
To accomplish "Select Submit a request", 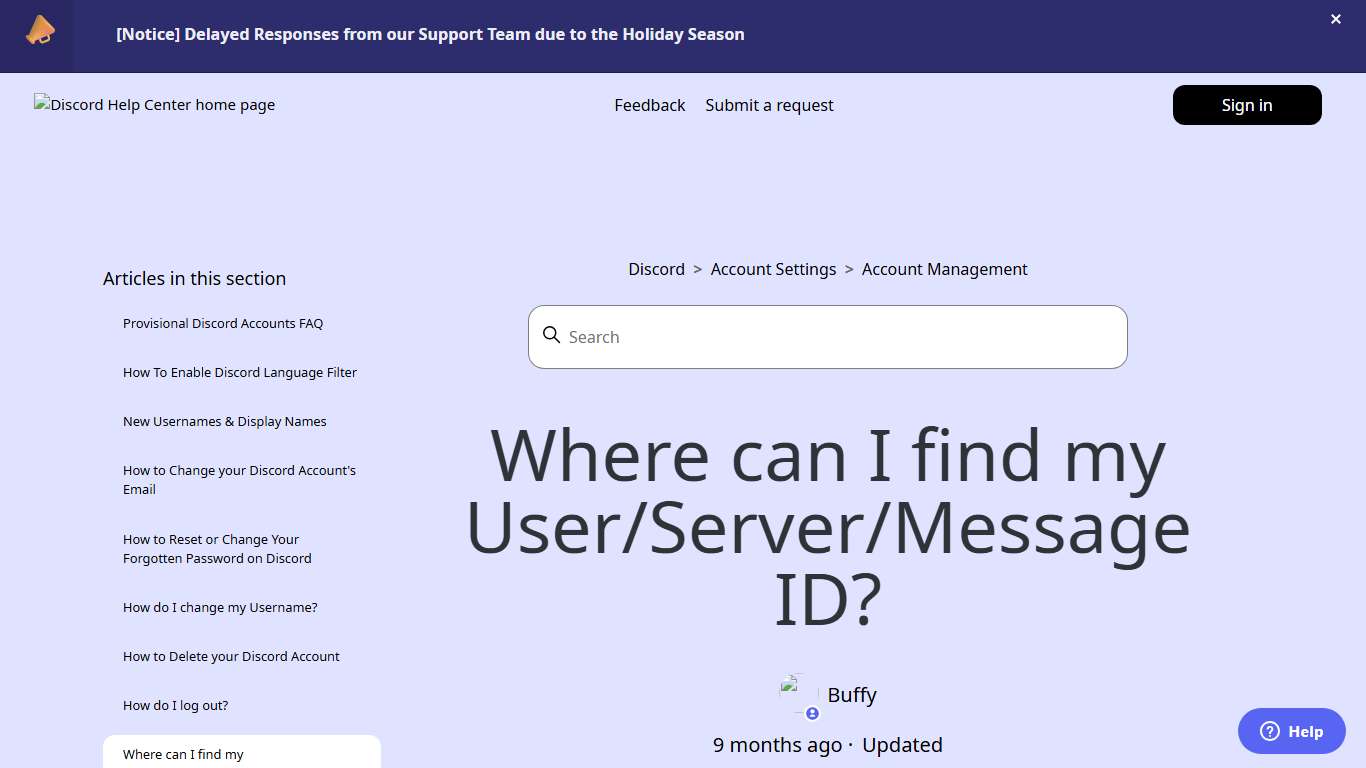I will [x=769, y=105].
